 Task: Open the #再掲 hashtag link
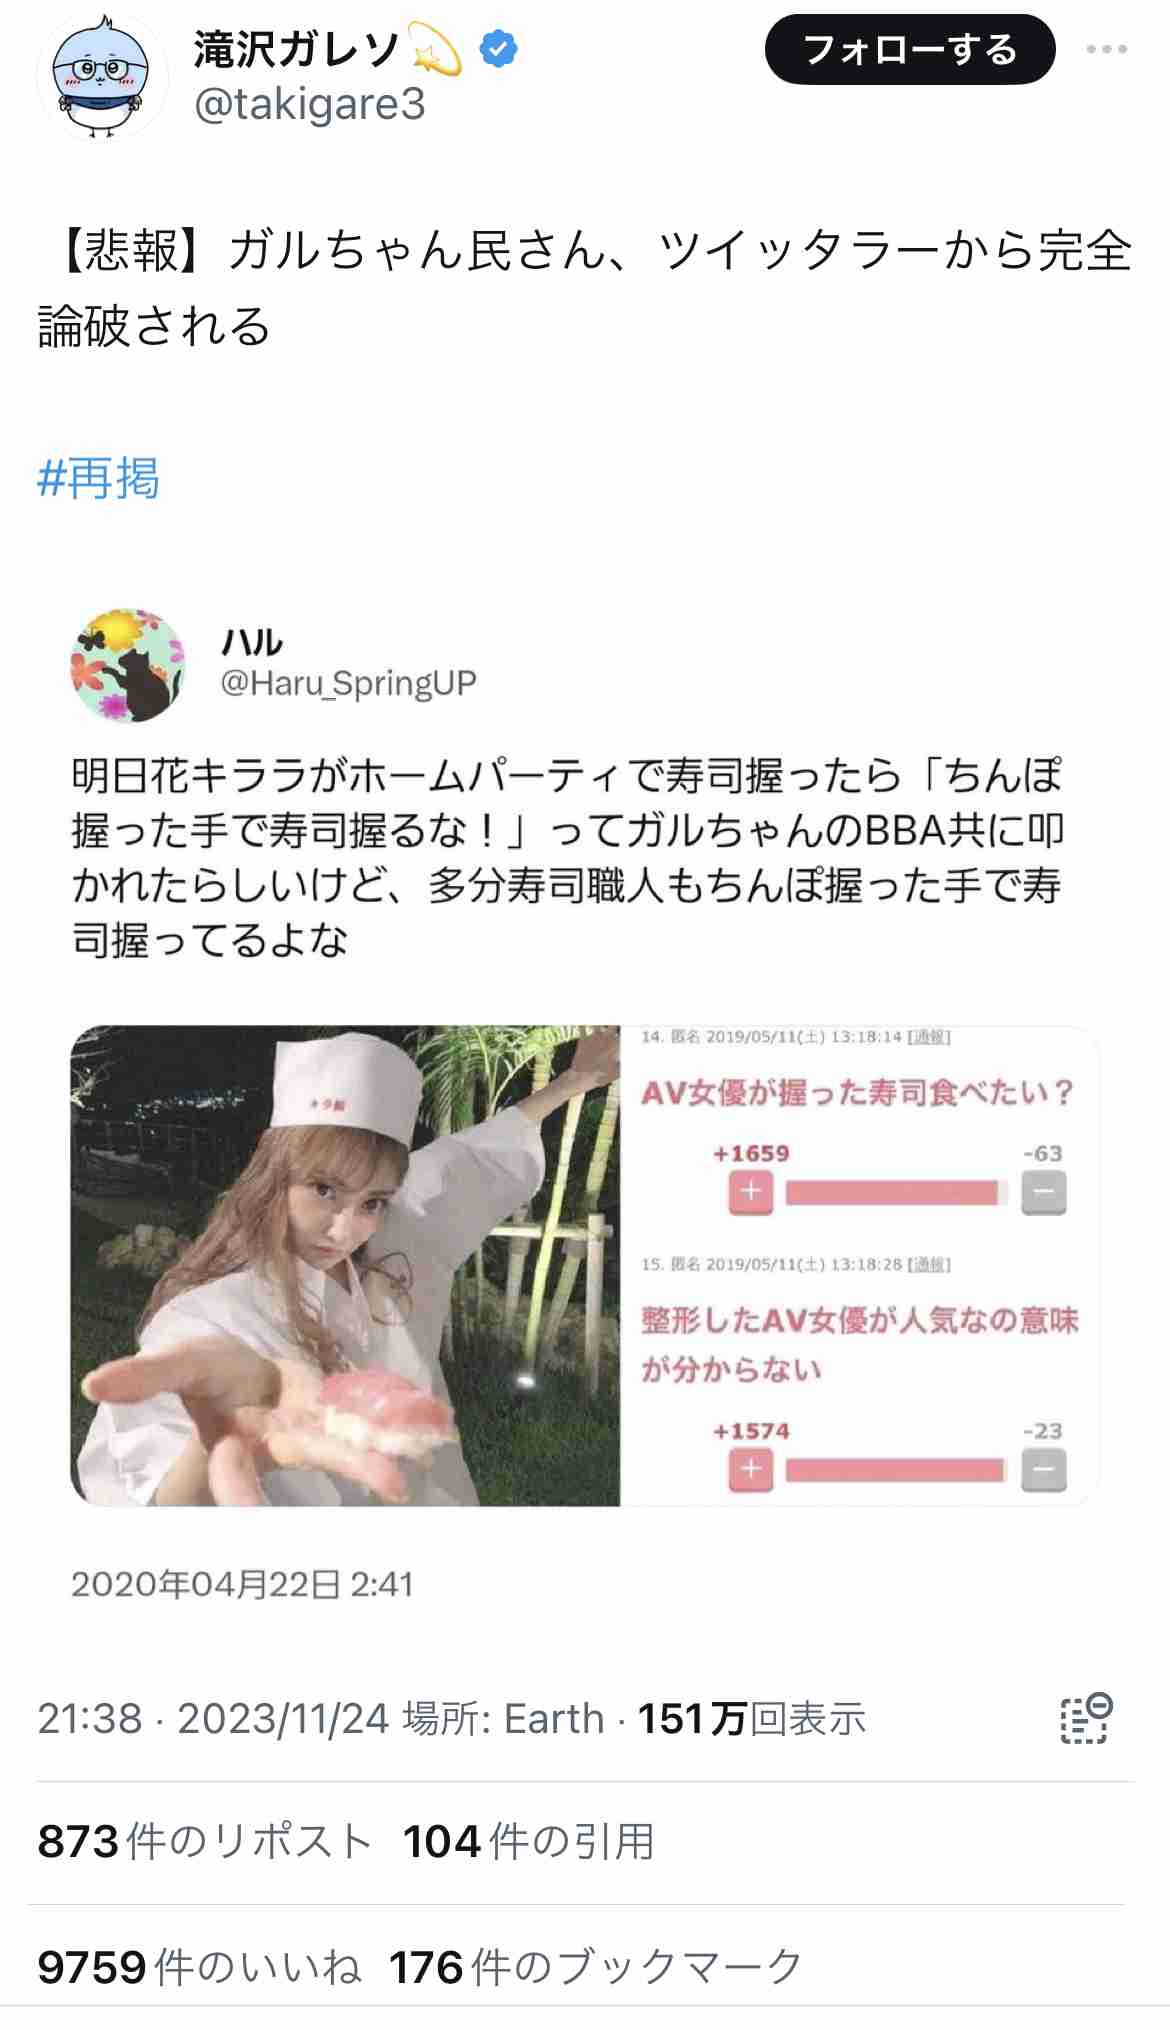(x=98, y=478)
